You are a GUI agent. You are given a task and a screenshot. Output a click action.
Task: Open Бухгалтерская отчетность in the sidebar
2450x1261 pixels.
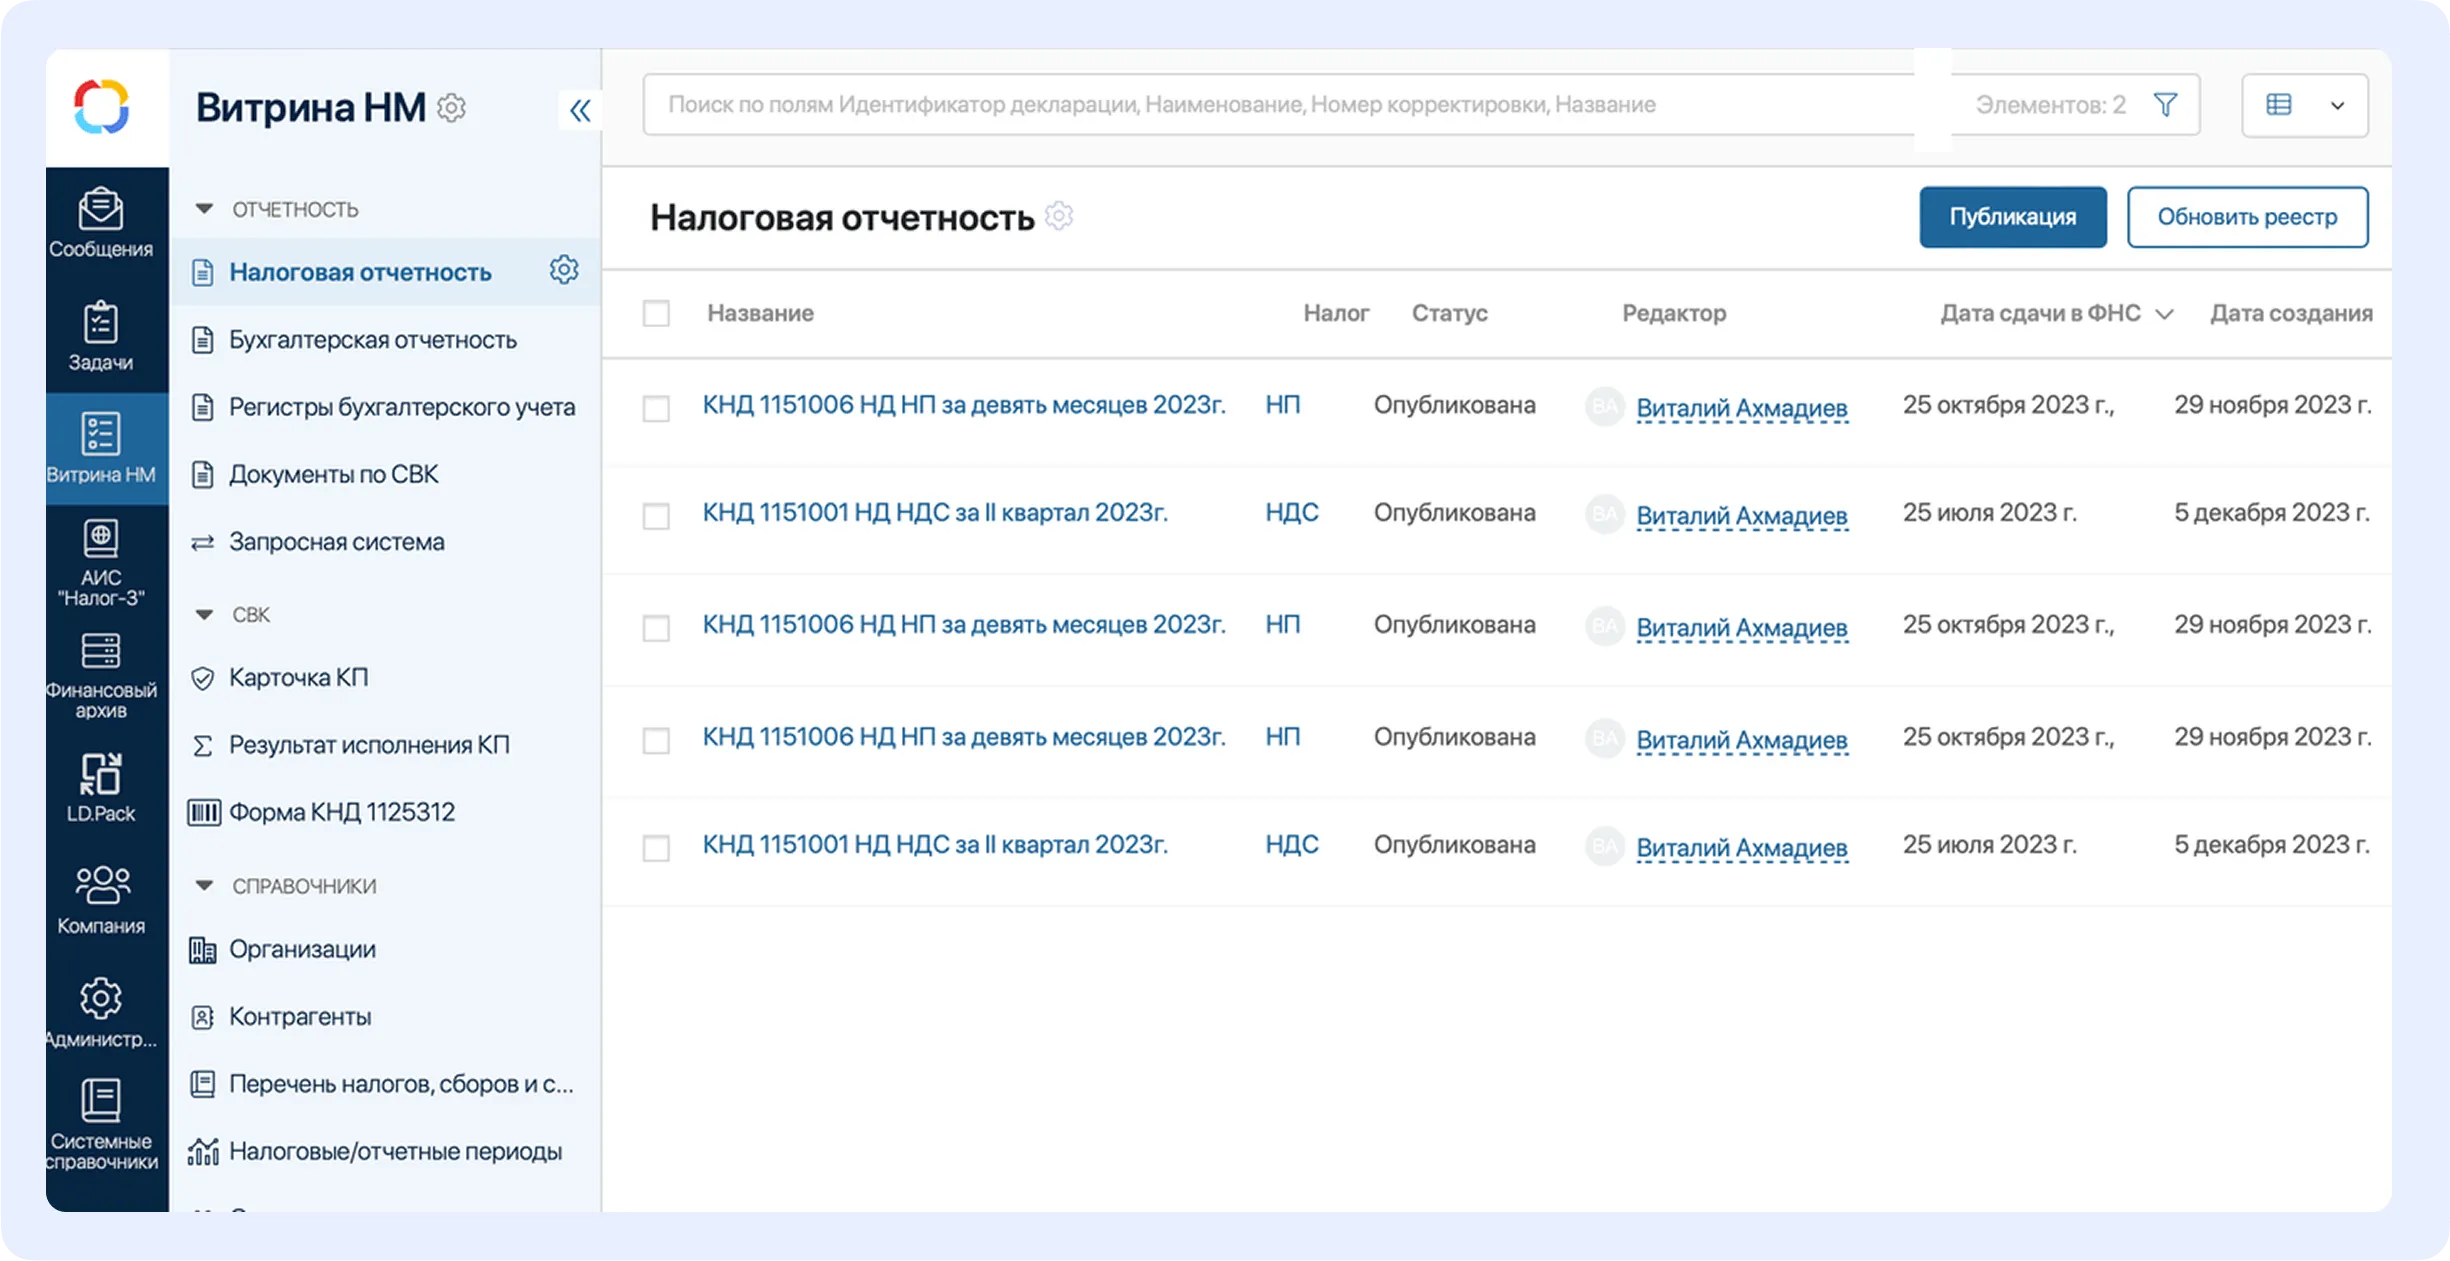(x=372, y=339)
